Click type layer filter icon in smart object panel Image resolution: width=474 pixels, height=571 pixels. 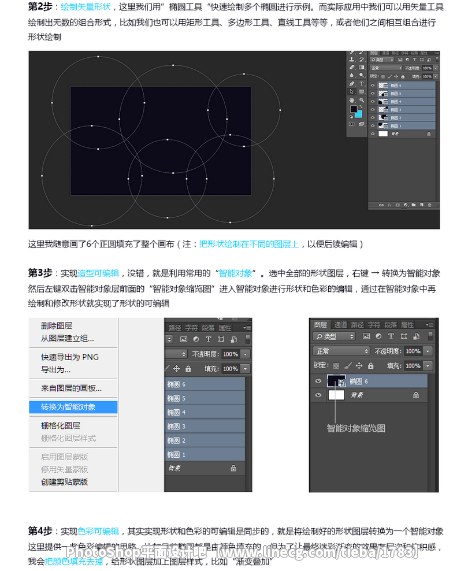391,336
